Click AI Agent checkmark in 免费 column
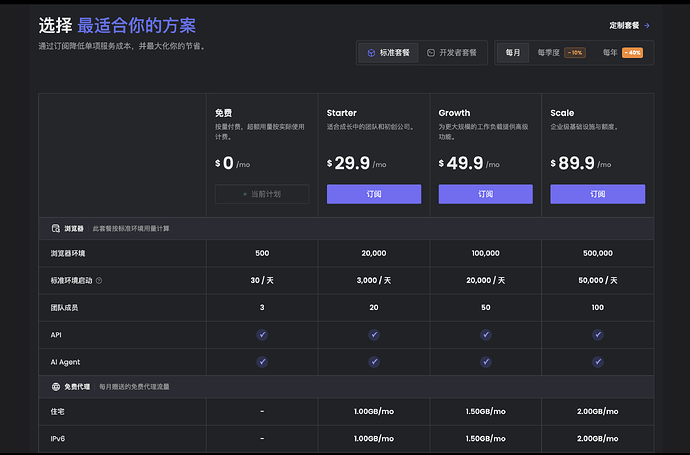Viewport: 690px width, 455px height. [262, 362]
